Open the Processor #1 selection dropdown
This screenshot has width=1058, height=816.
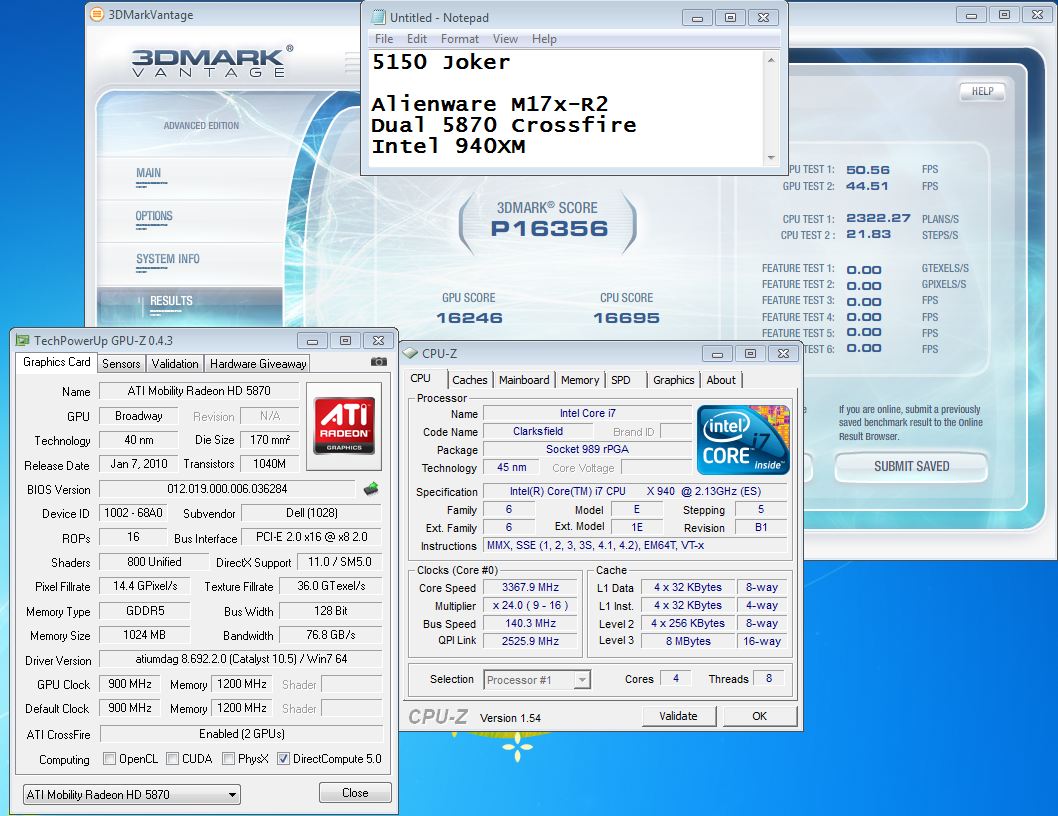tap(537, 680)
